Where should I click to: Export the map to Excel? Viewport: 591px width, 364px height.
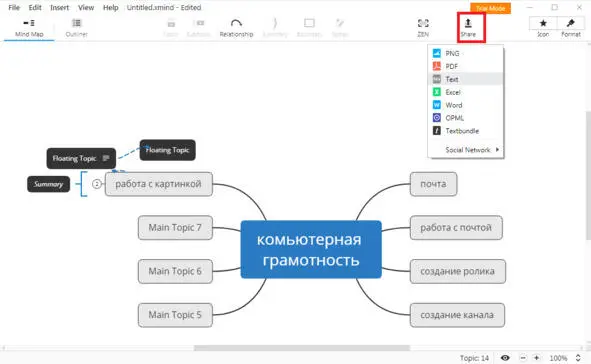click(x=465, y=92)
